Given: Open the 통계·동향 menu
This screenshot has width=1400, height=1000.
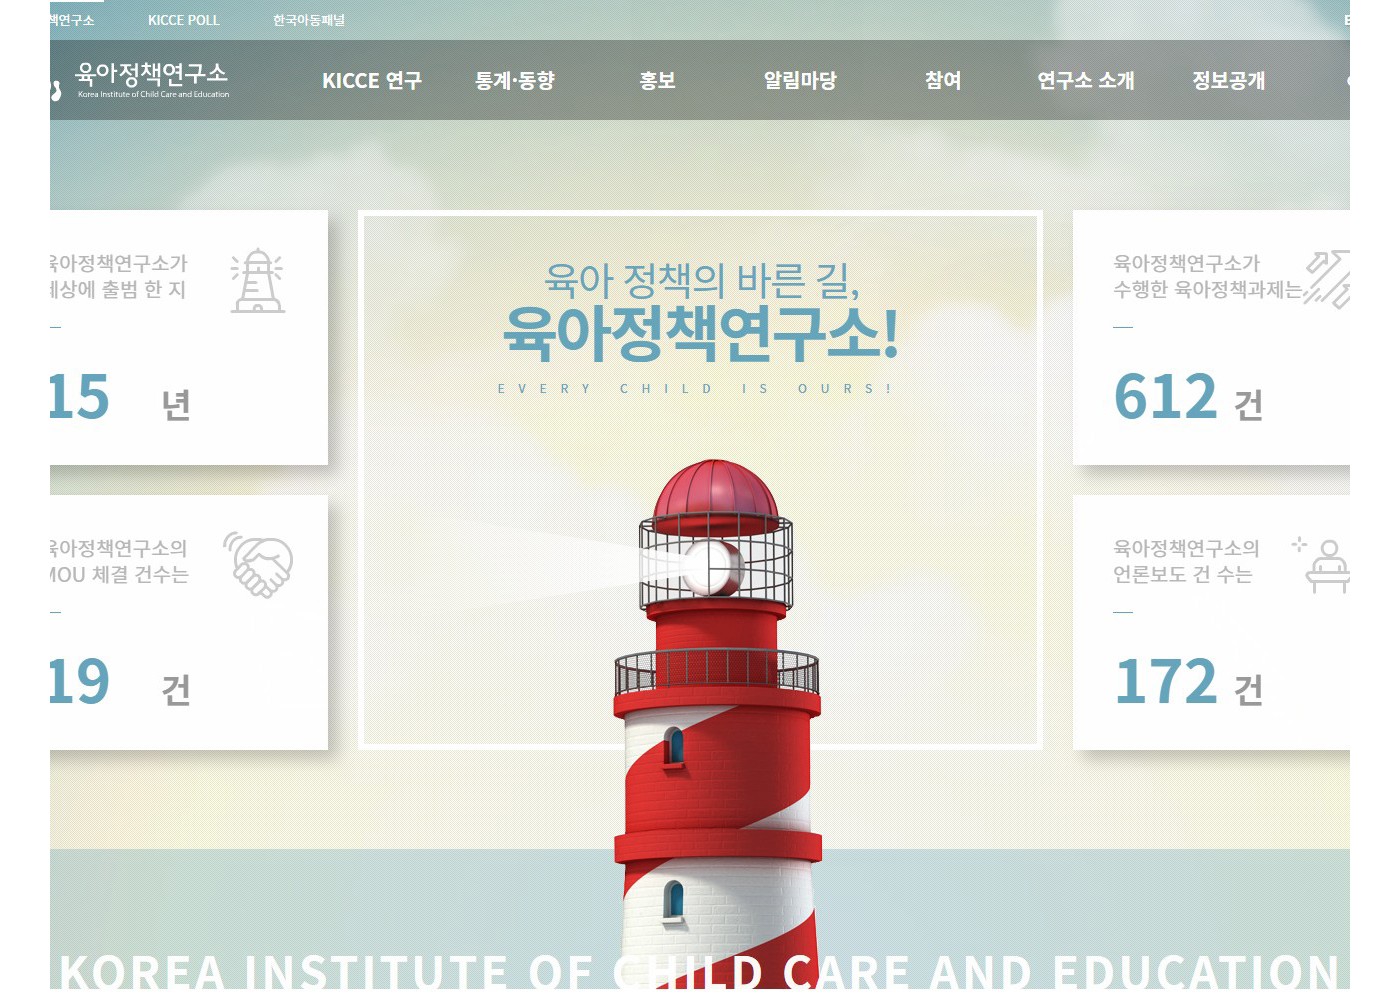Looking at the screenshot, I should 515,81.
